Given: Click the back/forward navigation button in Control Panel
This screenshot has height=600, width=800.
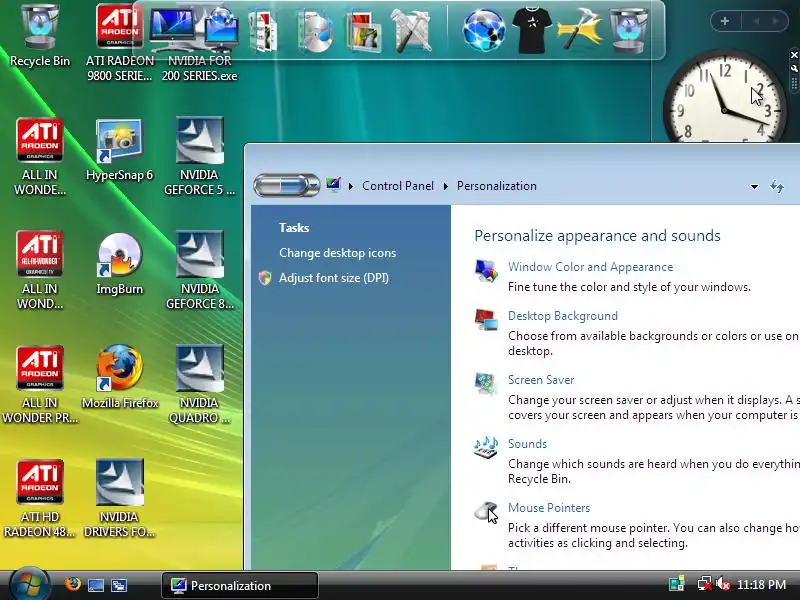Looking at the screenshot, I should 287,185.
